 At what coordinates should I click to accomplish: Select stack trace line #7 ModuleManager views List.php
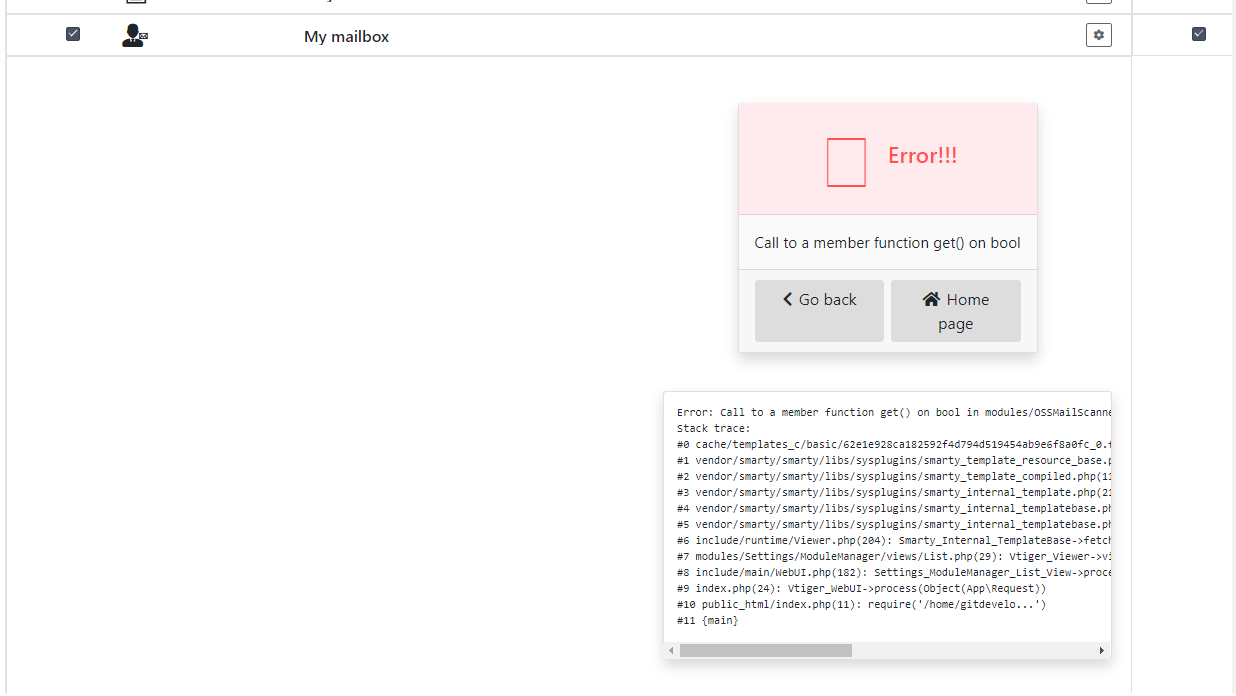(894, 556)
